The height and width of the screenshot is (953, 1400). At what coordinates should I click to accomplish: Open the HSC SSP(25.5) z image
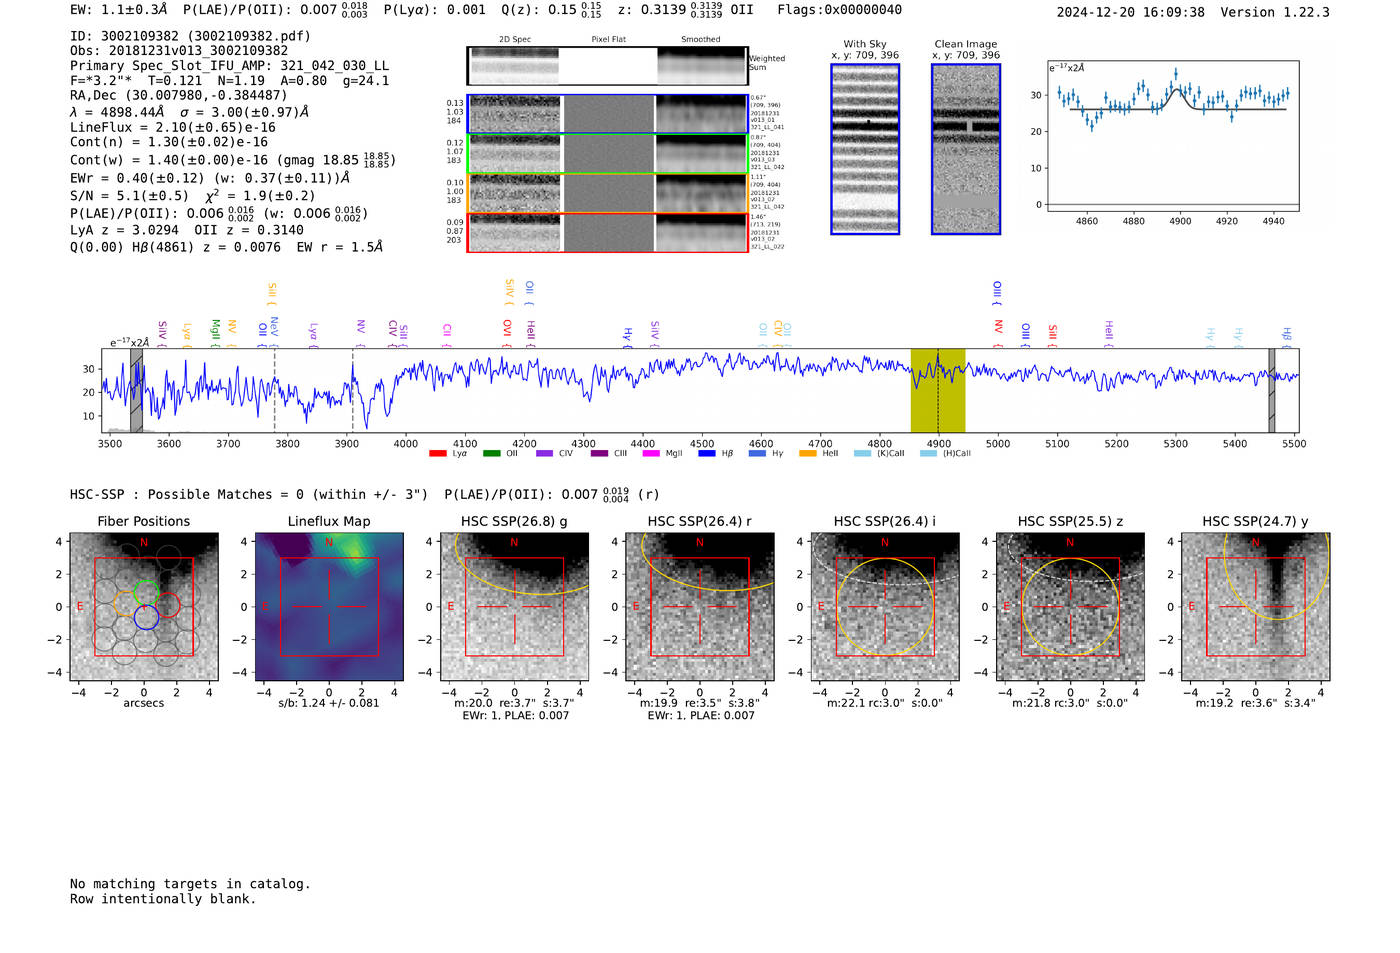coord(1070,607)
